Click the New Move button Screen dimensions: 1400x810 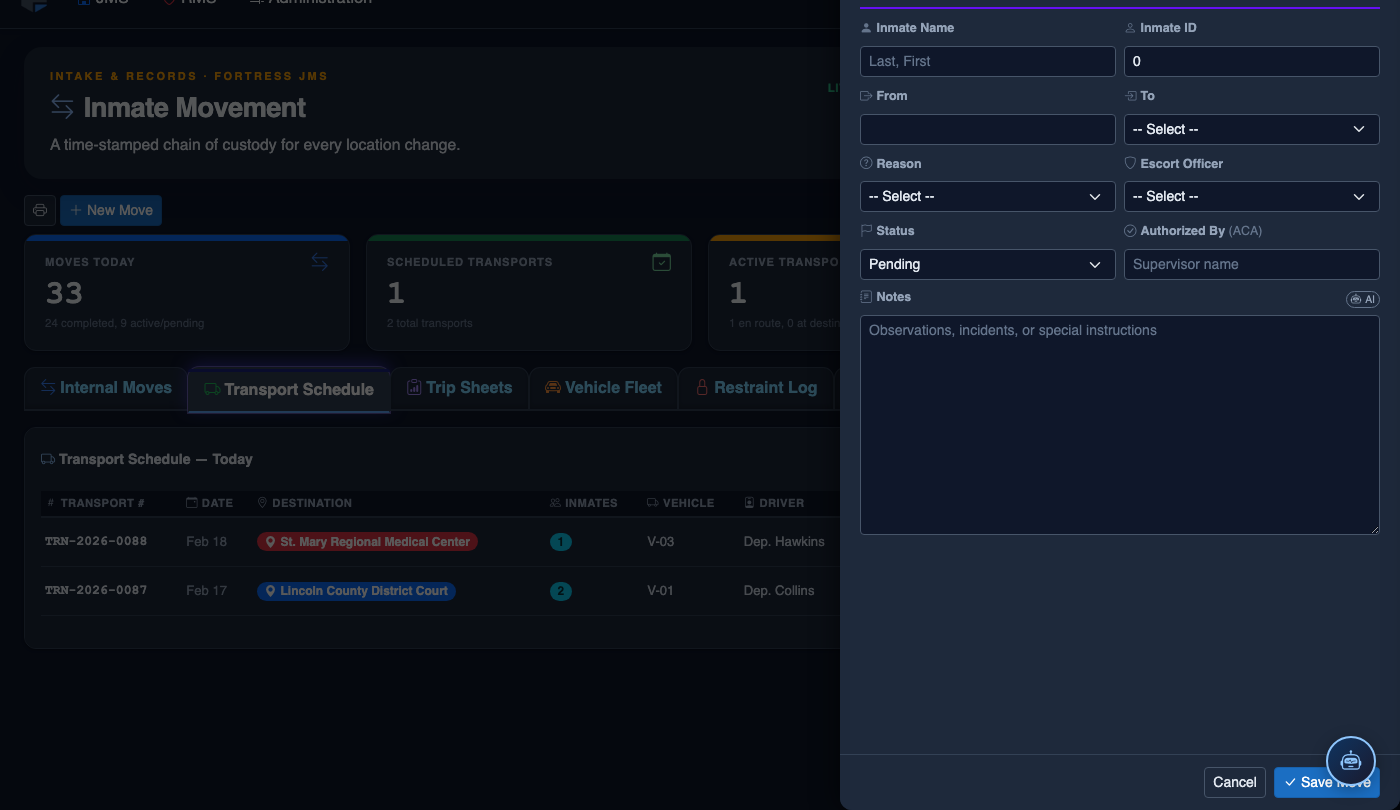[x=111, y=210]
